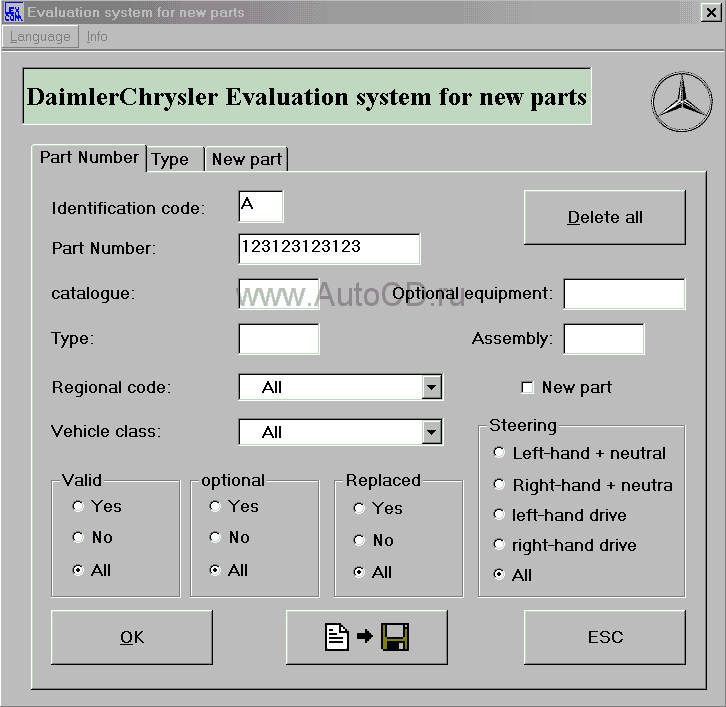Click the Delete all button
The width and height of the screenshot is (726, 707).
[605, 217]
